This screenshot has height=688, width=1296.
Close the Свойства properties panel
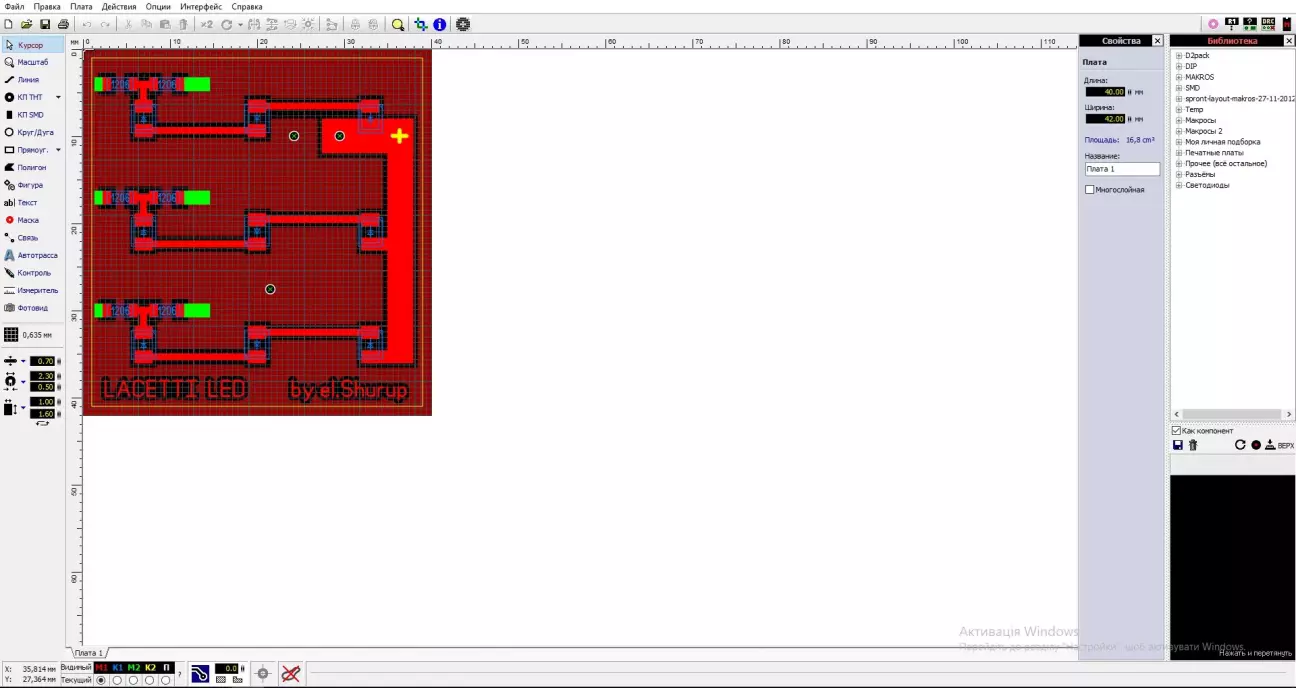click(x=1158, y=41)
